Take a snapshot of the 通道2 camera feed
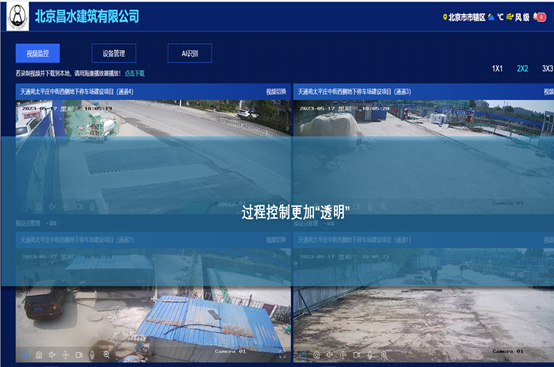This screenshot has height=367, width=554. click(x=39, y=355)
